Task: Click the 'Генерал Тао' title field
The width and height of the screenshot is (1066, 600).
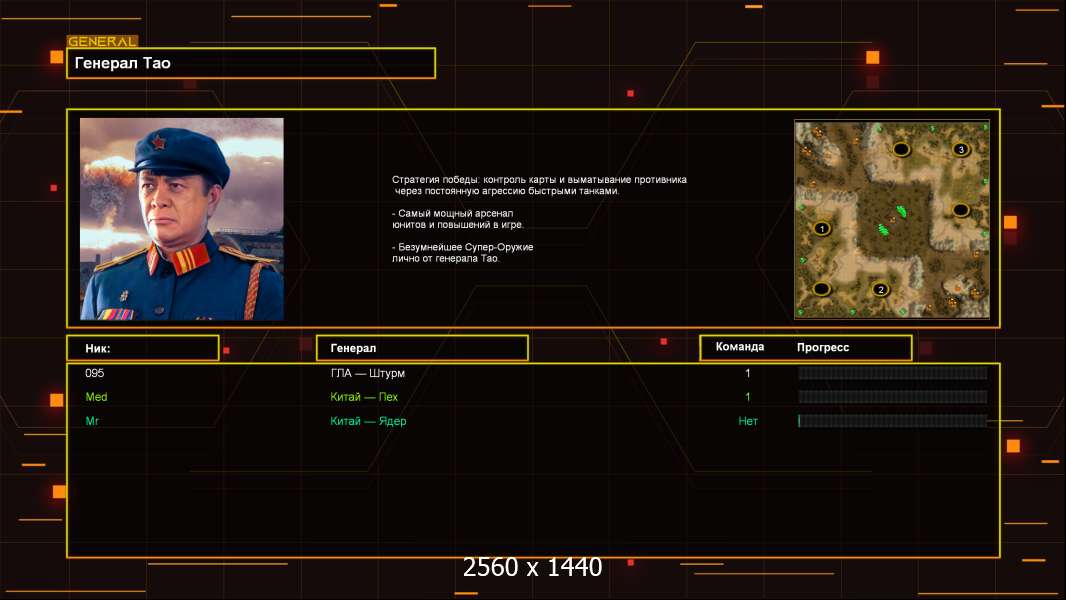Action: pos(251,63)
